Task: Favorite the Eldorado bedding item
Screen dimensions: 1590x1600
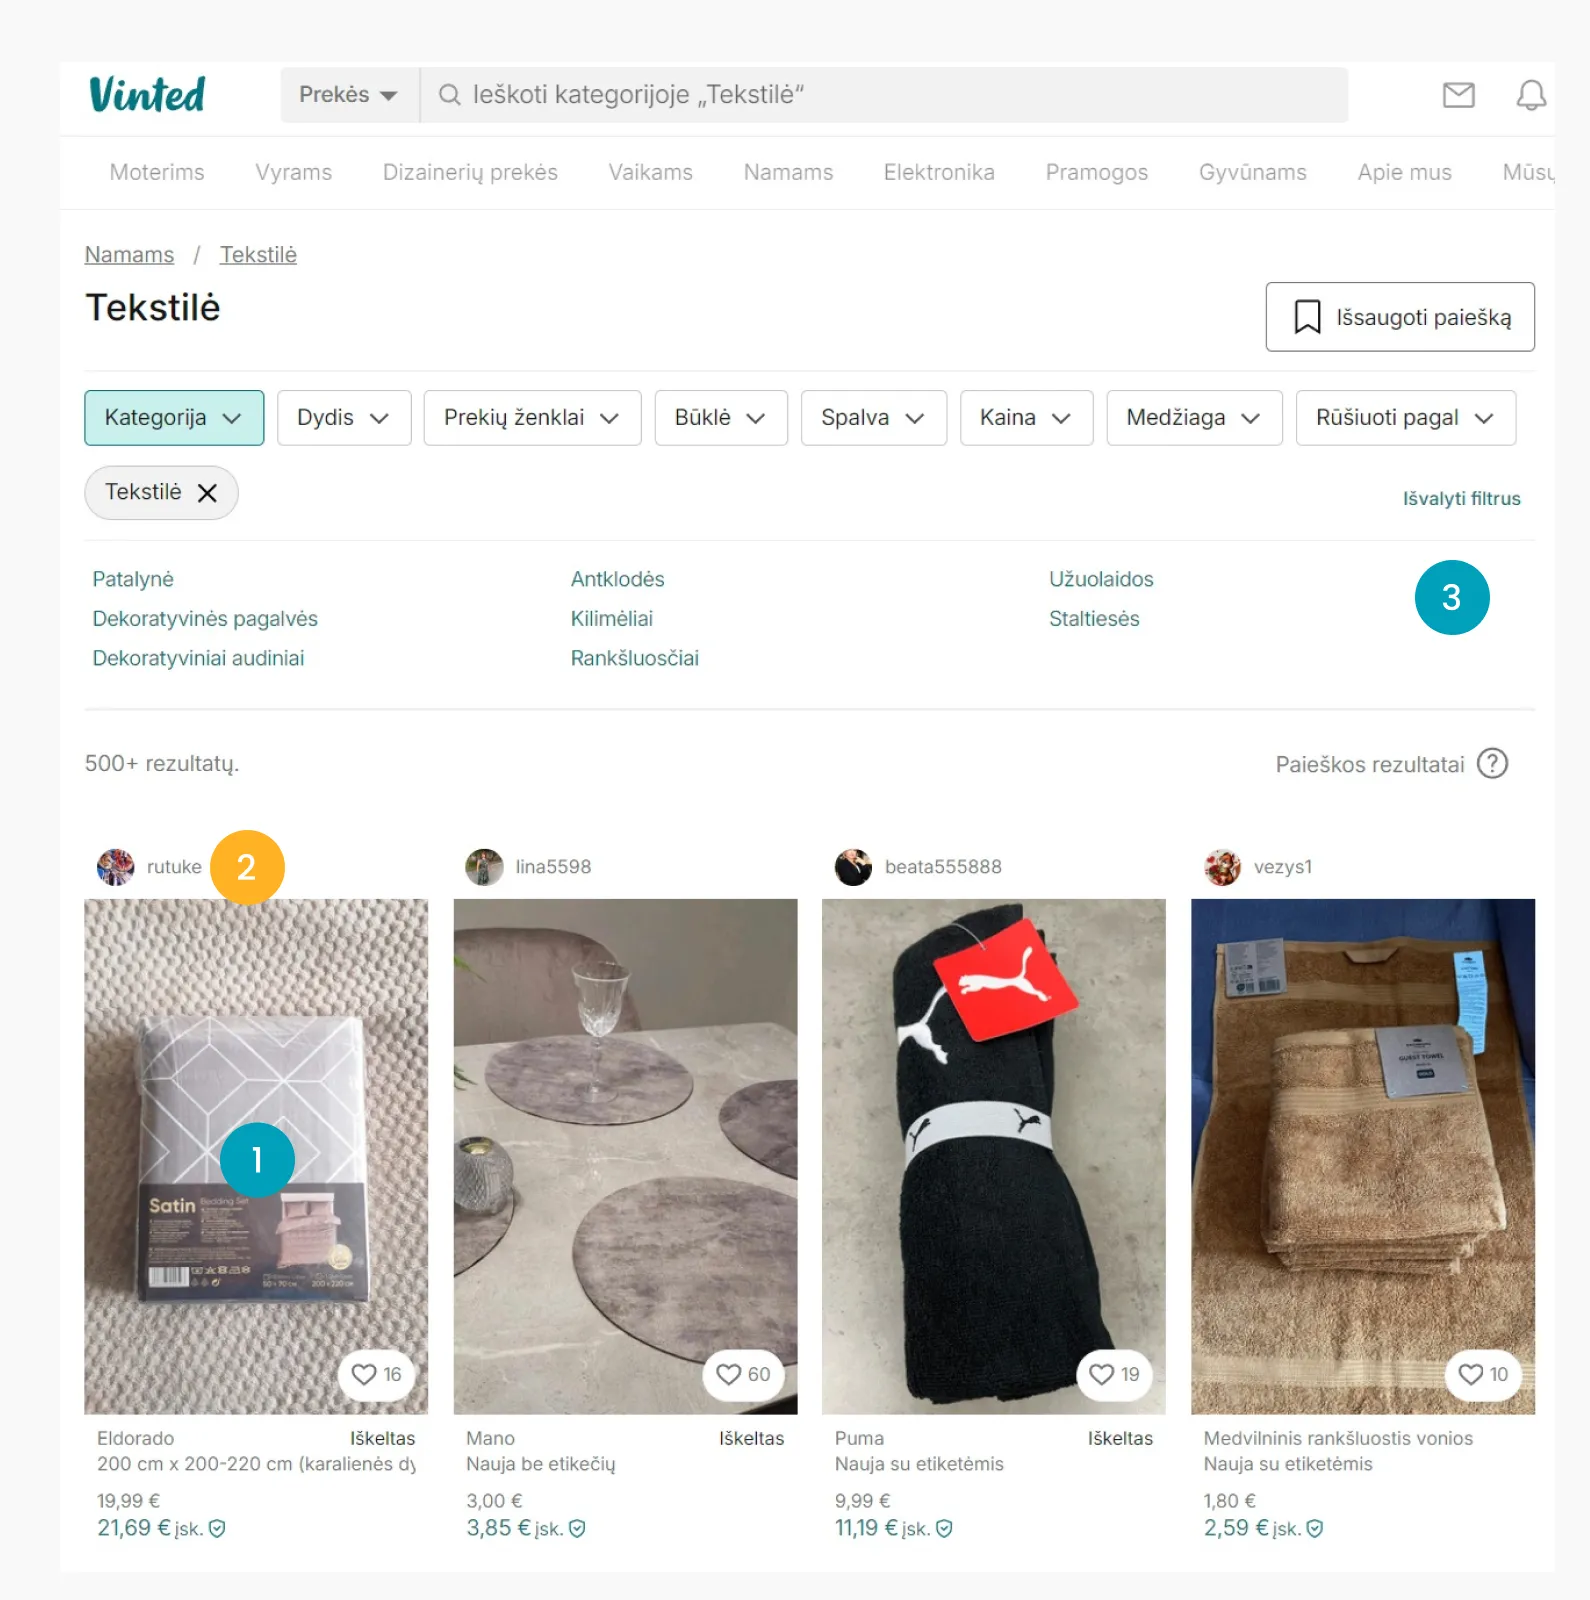Action: (377, 1375)
